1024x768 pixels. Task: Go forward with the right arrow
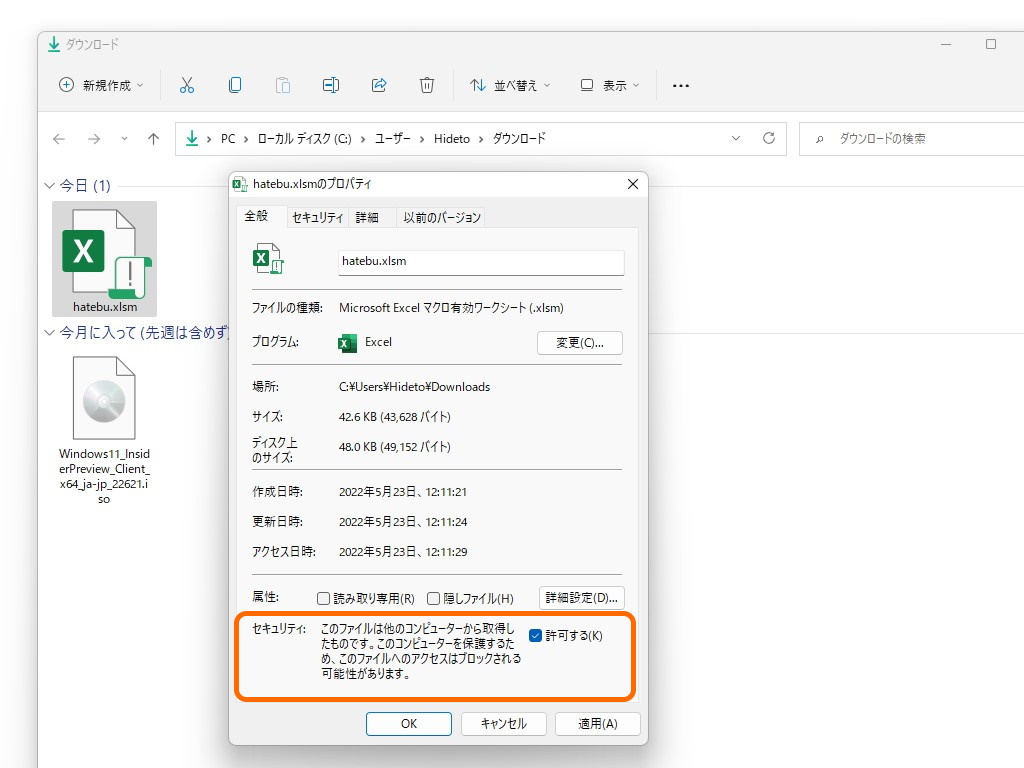(94, 138)
